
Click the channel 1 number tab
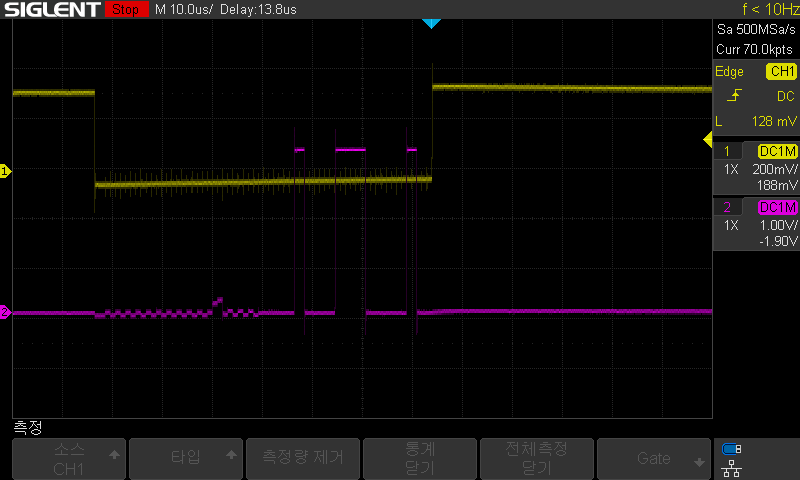tap(727, 151)
